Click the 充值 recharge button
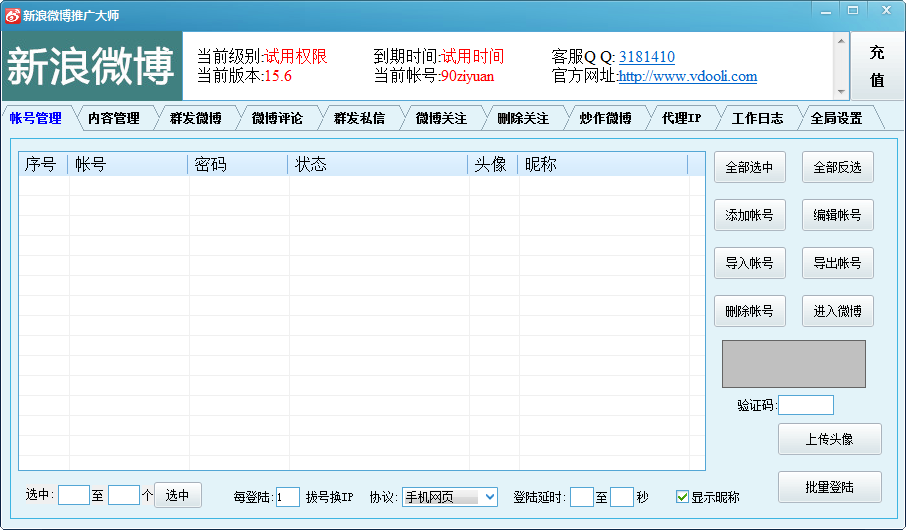 tap(877, 66)
